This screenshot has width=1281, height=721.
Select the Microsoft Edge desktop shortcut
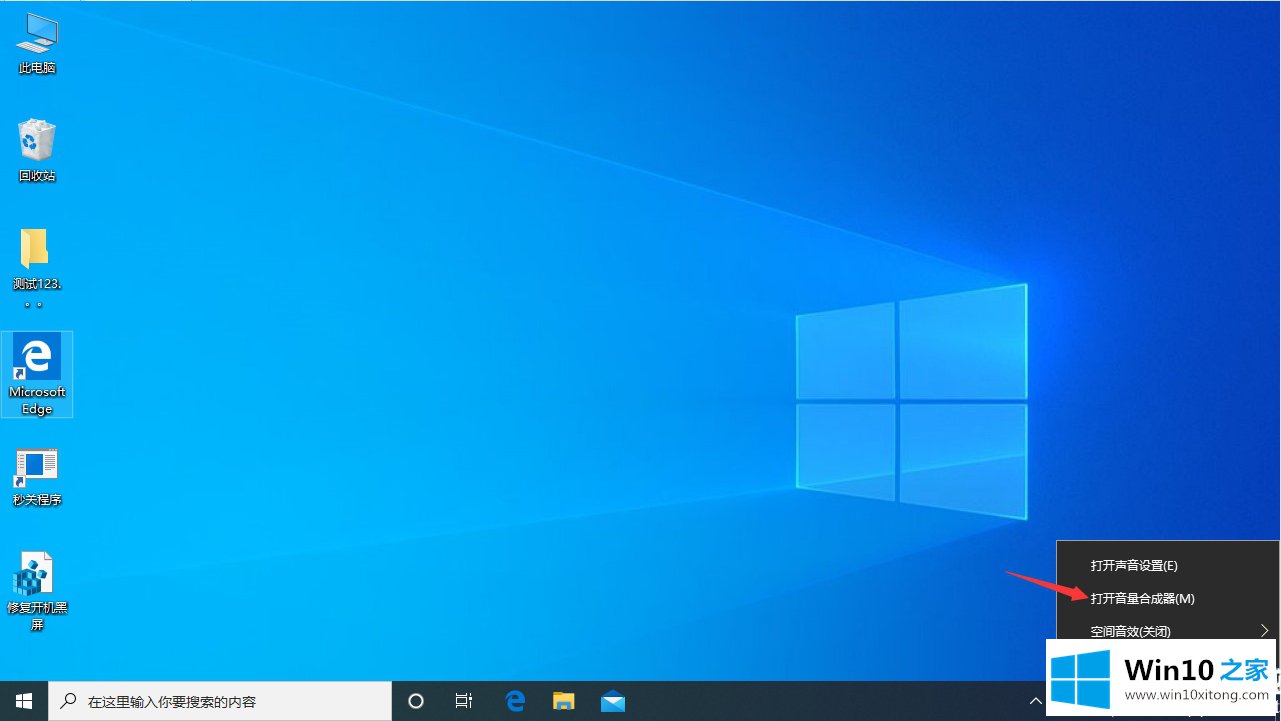pos(37,372)
